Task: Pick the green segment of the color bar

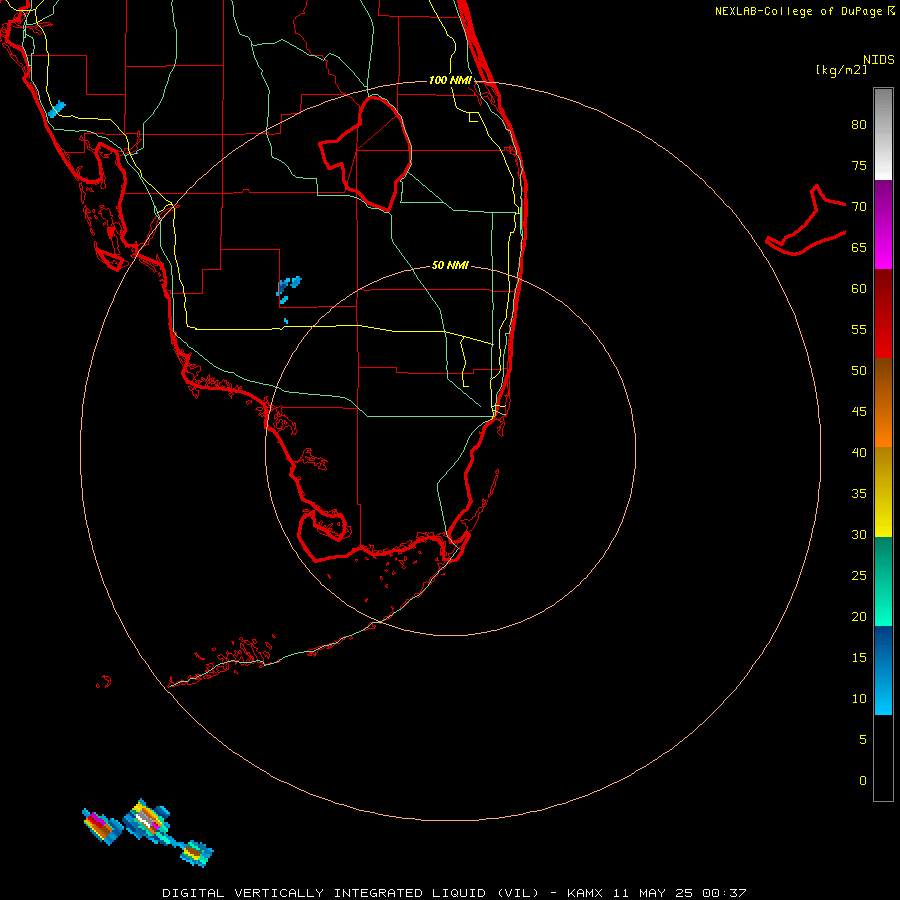Action: pos(883,581)
